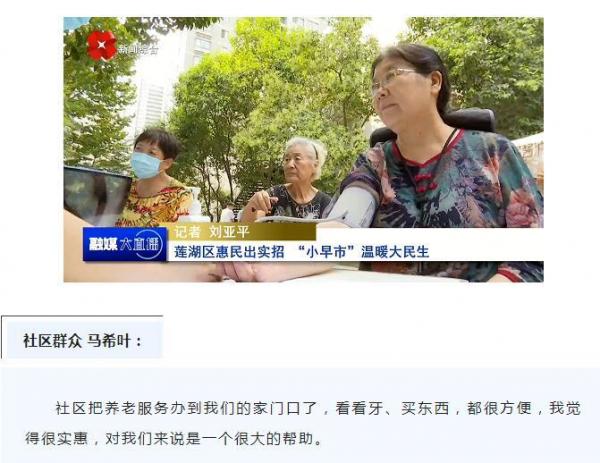
Task: Click the white-haired elderly woman in the middle
Action: tap(291, 180)
